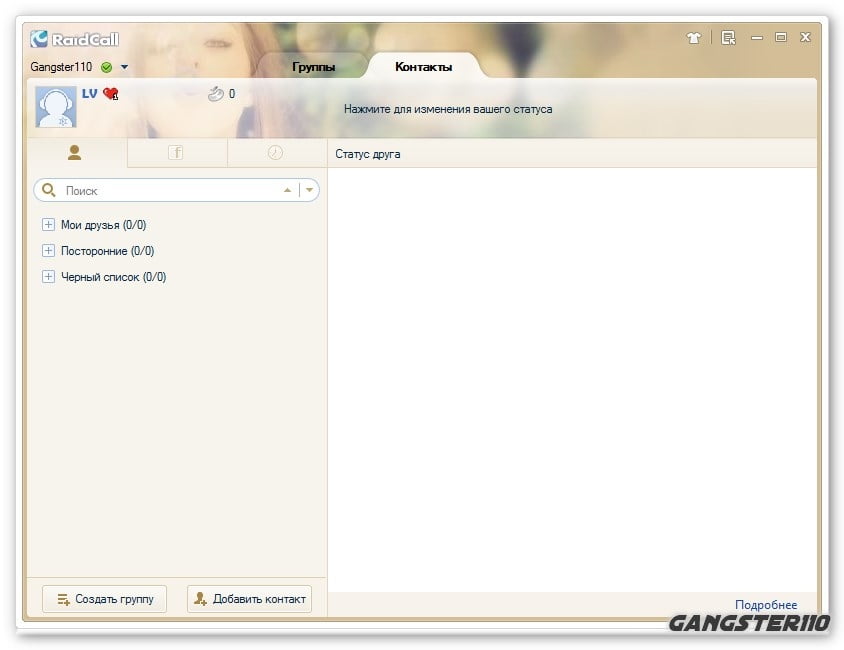
Task: Click the down arrow in search box
Action: click(310, 190)
